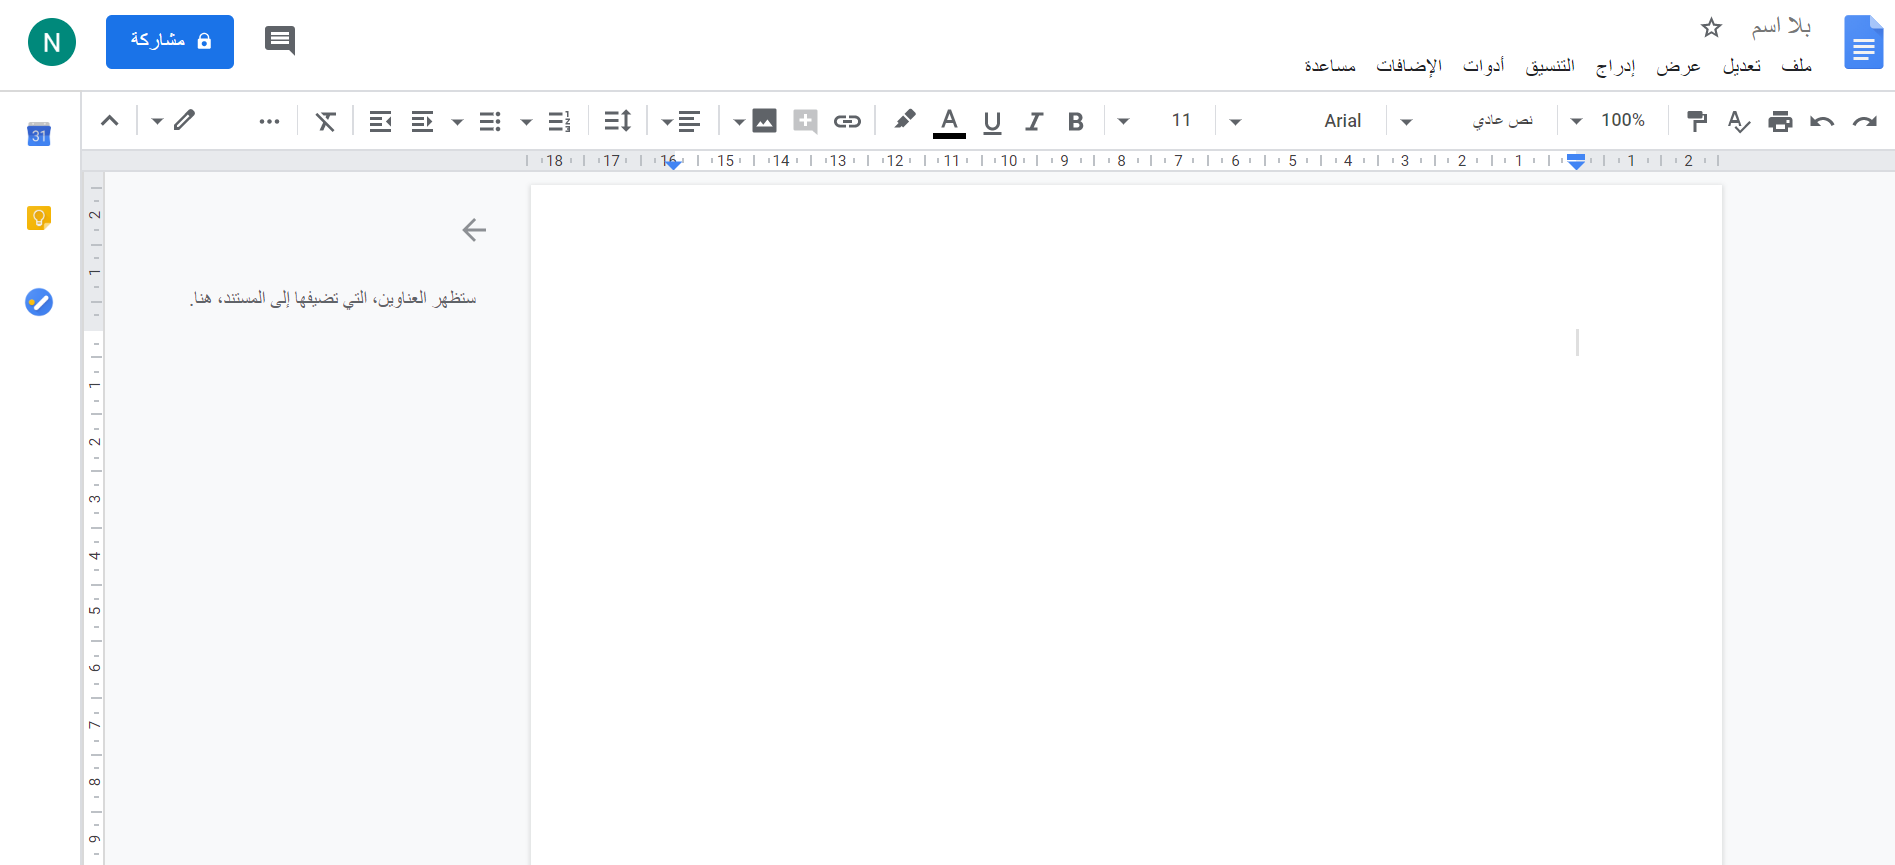Open the comment history bubble icon
Viewport: 1895px width, 865px height.
(280, 41)
